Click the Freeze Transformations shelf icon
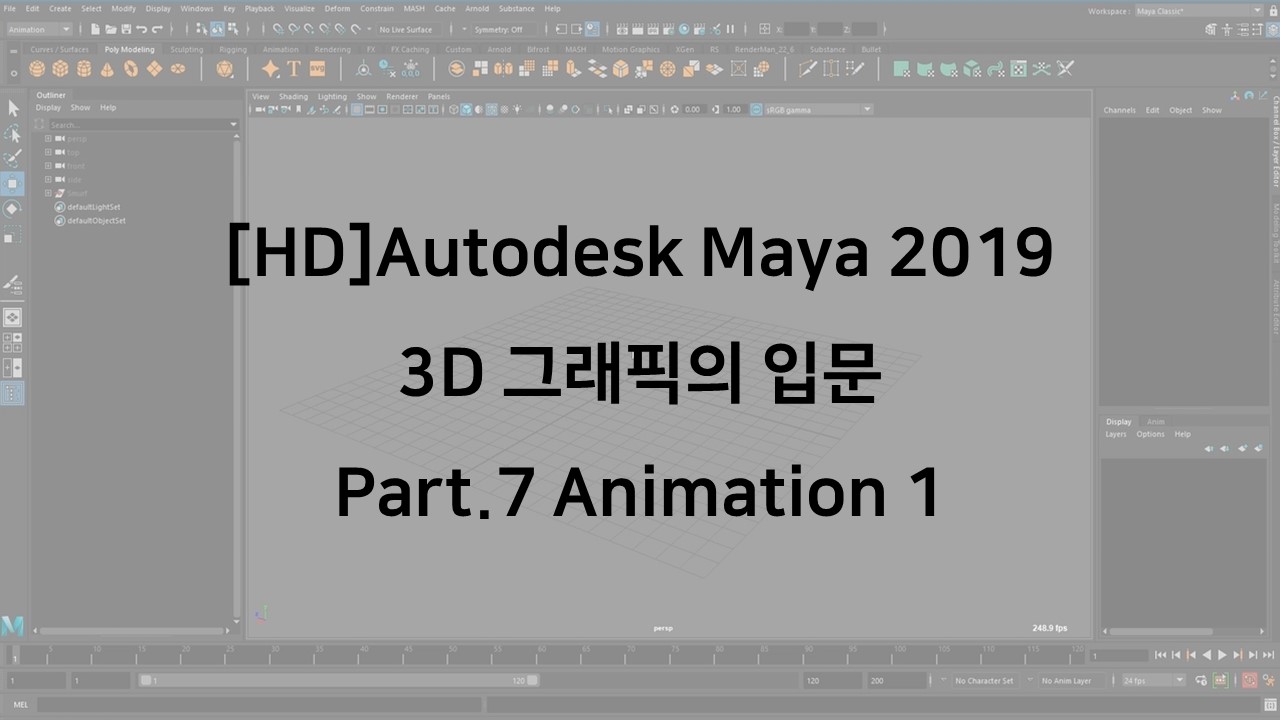The height and width of the screenshot is (720, 1280). [x=411, y=69]
